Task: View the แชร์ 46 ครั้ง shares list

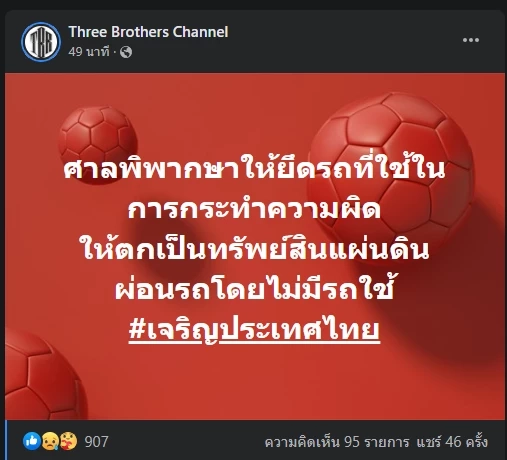Action: point(452,442)
